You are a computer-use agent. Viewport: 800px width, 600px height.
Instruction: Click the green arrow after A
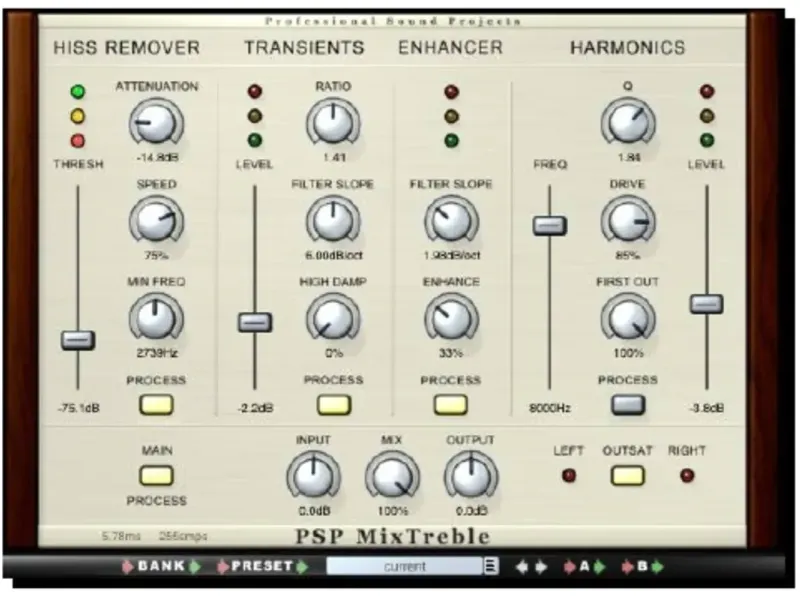600,567
